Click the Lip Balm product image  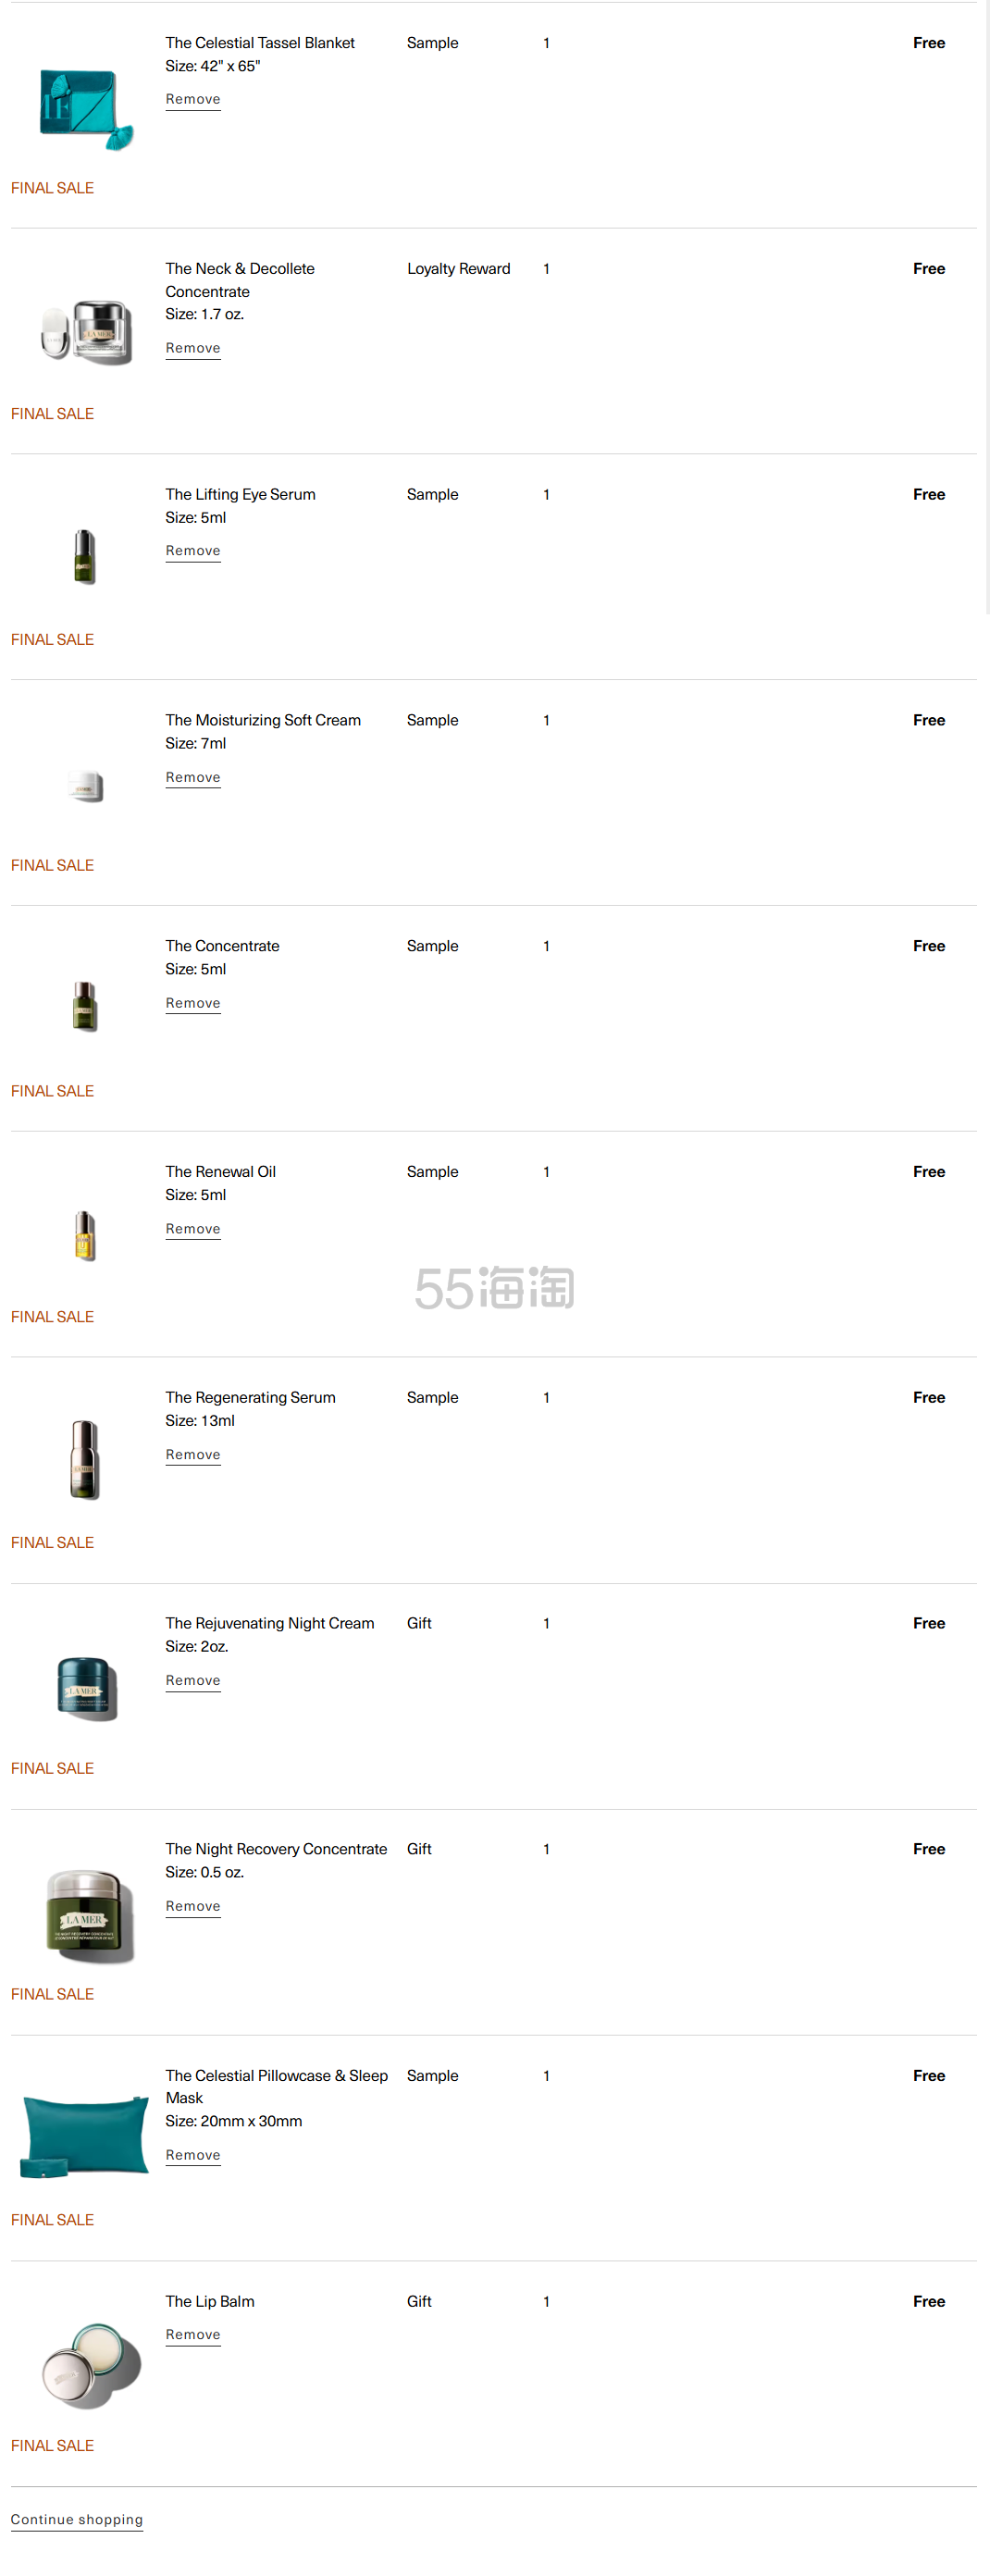click(x=90, y=2365)
